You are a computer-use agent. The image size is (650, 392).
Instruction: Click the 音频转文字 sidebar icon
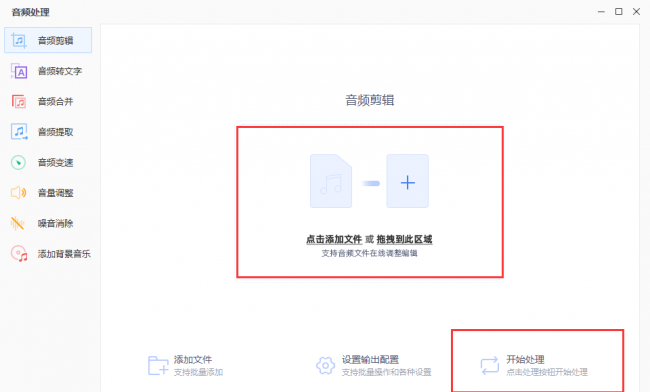click(x=19, y=71)
